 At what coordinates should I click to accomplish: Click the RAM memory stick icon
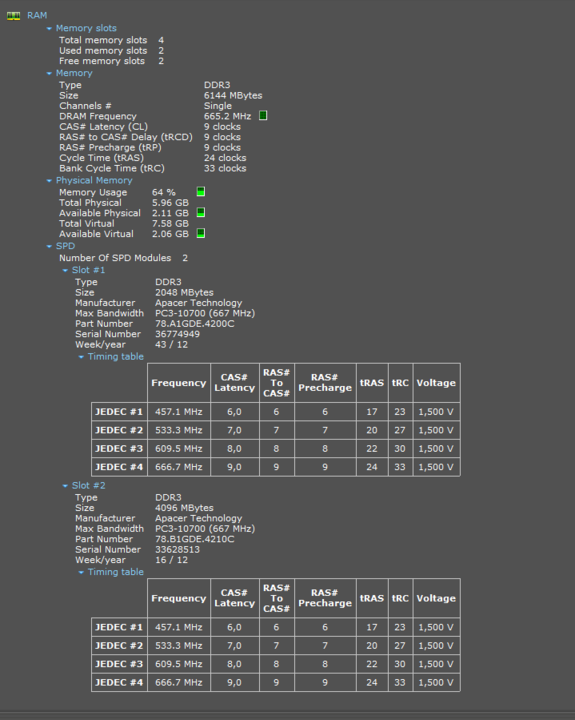pyautogui.click(x=13, y=16)
